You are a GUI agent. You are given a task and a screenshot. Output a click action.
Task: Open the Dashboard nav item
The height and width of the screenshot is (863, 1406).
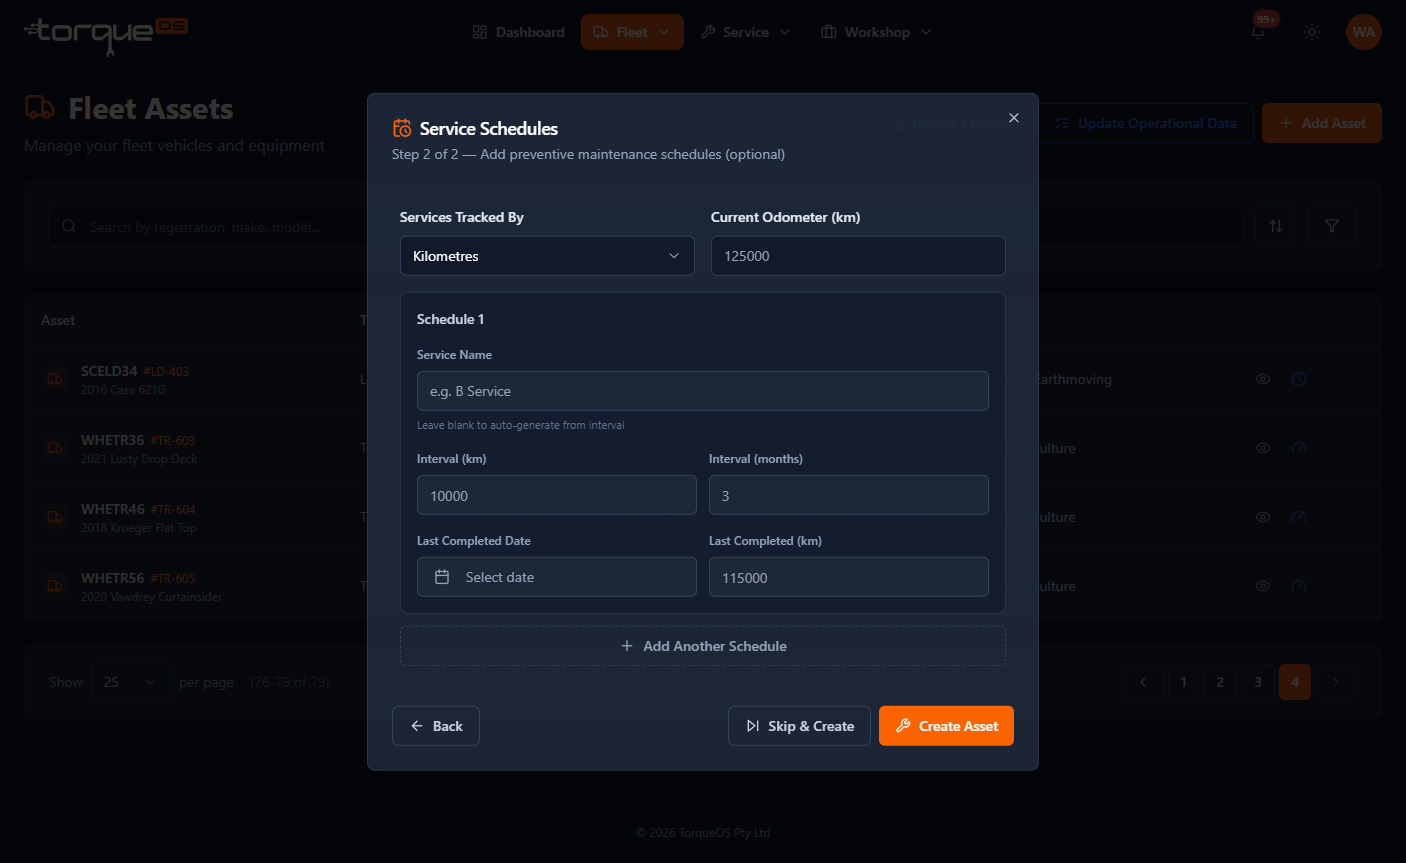[518, 32]
